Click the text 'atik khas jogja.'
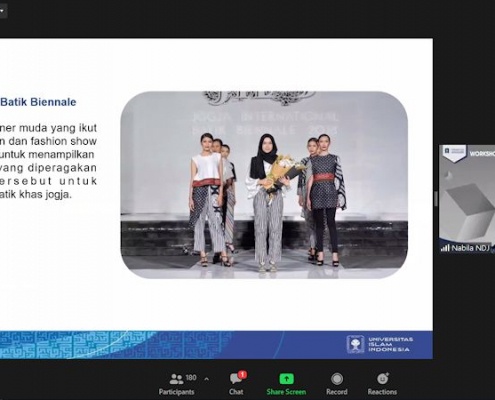The height and width of the screenshot is (400, 495). point(36,195)
